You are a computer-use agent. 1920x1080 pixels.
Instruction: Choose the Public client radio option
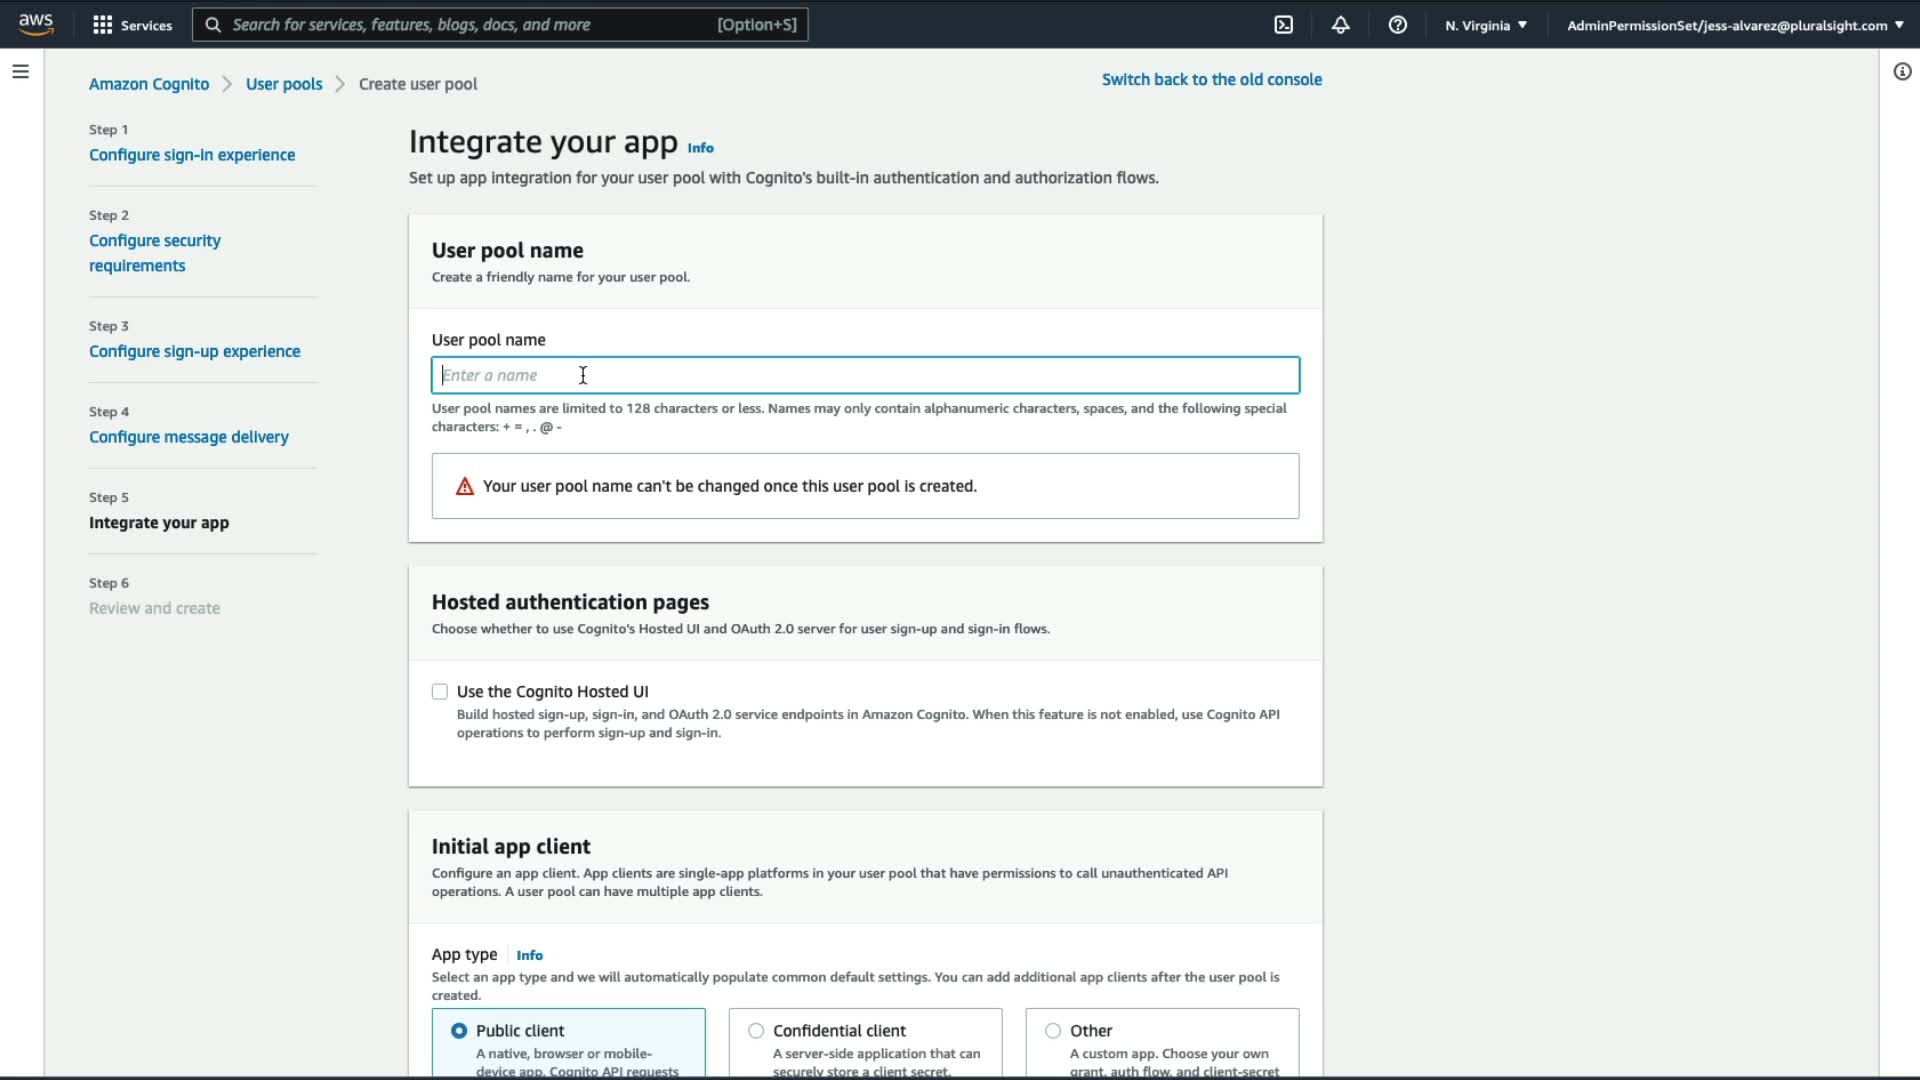pyautogui.click(x=459, y=1031)
